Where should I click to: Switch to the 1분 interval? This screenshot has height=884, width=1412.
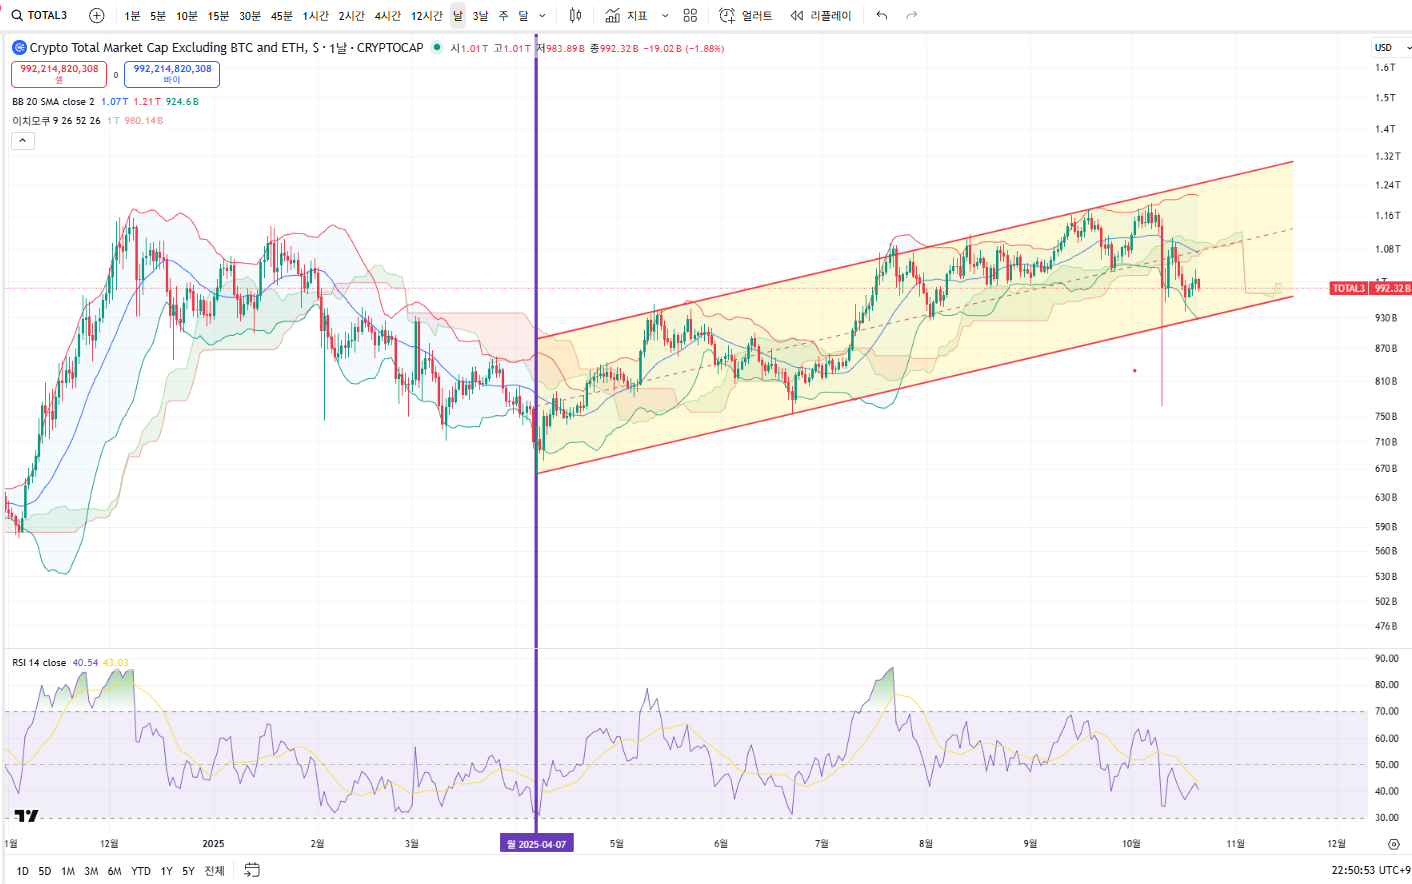pyautogui.click(x=132, y=16)
